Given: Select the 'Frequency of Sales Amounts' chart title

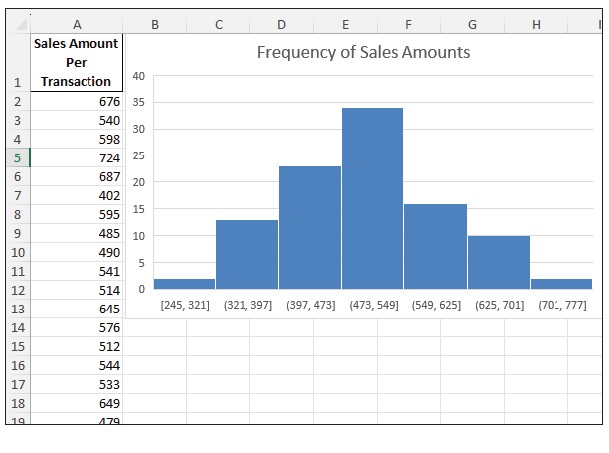Looking at the screenshot, I should pos(363,52).
